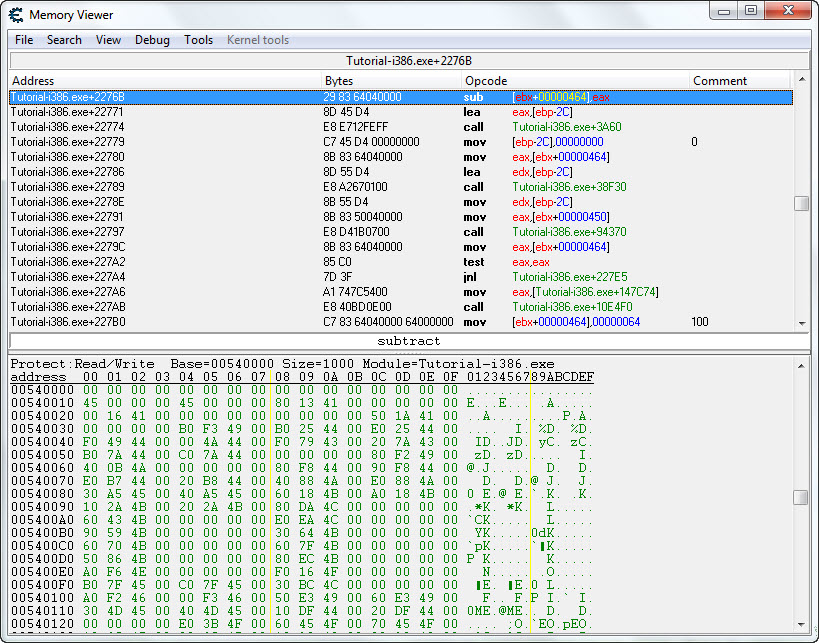Open the File menu
This screenshot has width=819, height=643.
pos(24,40)
